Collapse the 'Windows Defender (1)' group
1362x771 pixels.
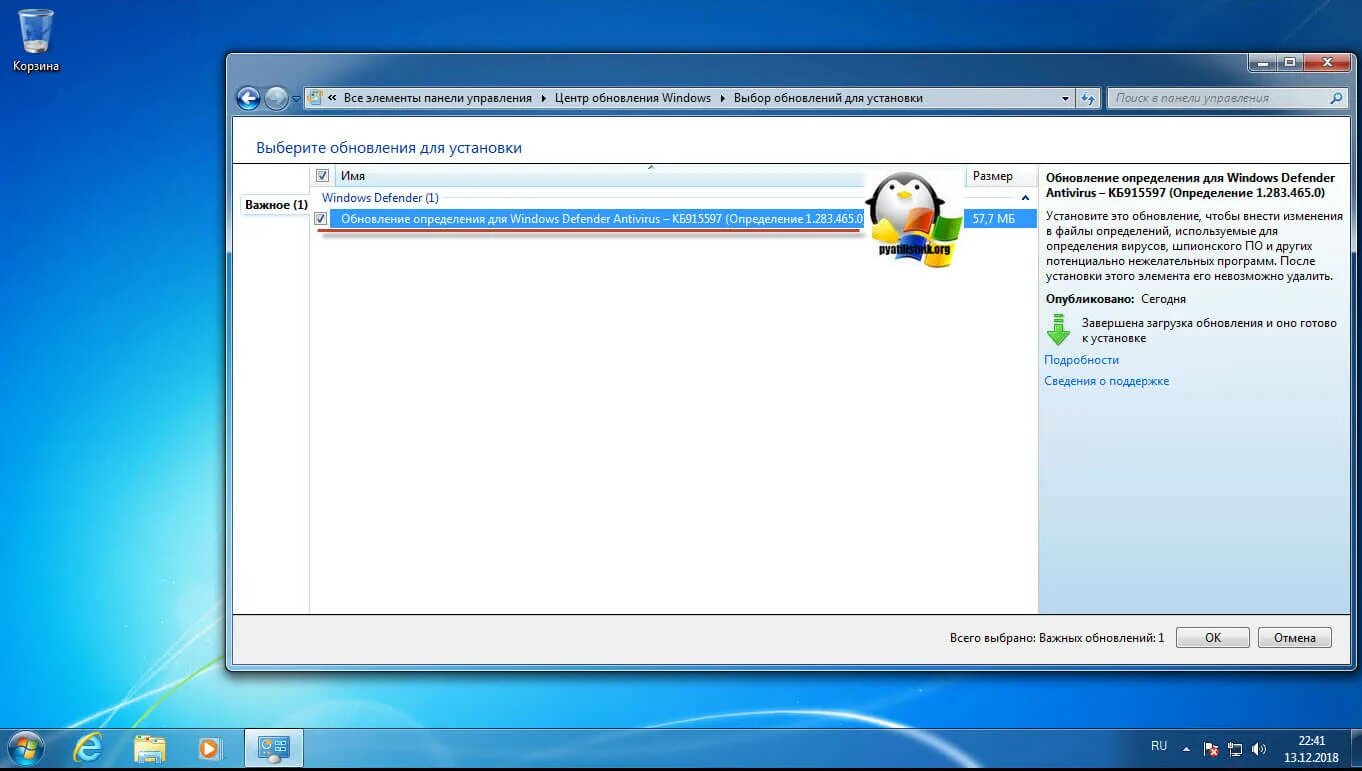pos(1025,198)
